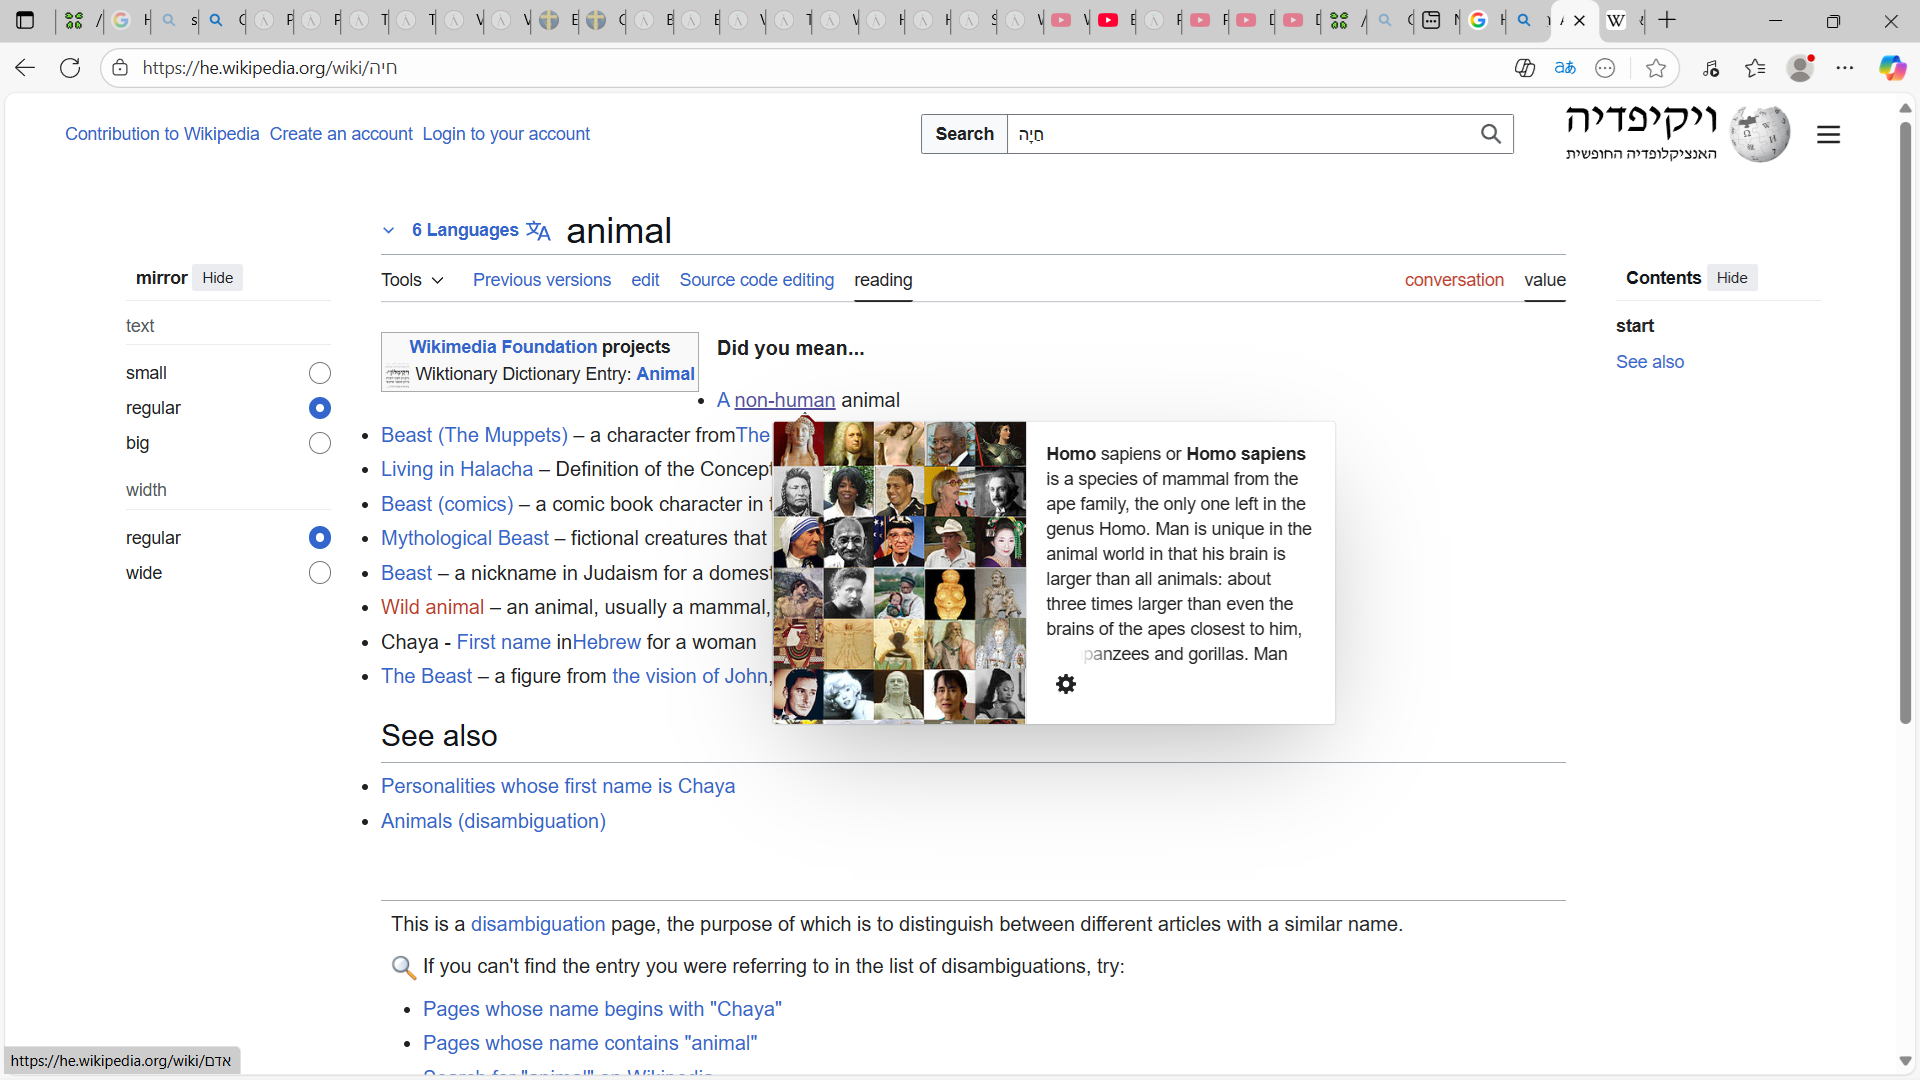Viewport: 1920px width, 1080px height.
Task: Refresh the page with reload icon
Action: (70, 68)
